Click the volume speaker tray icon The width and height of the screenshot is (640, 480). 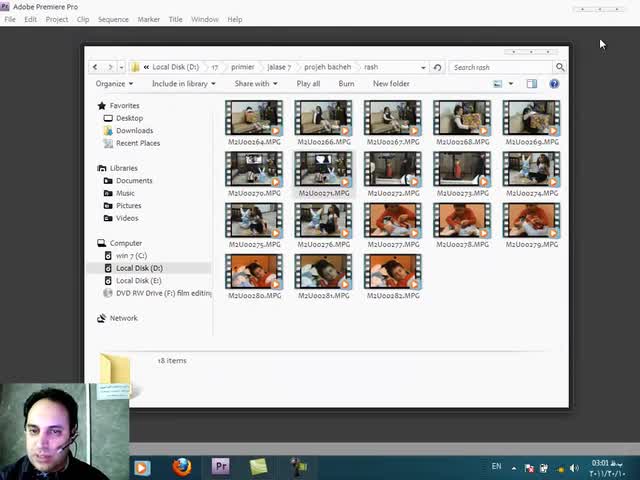574,468
